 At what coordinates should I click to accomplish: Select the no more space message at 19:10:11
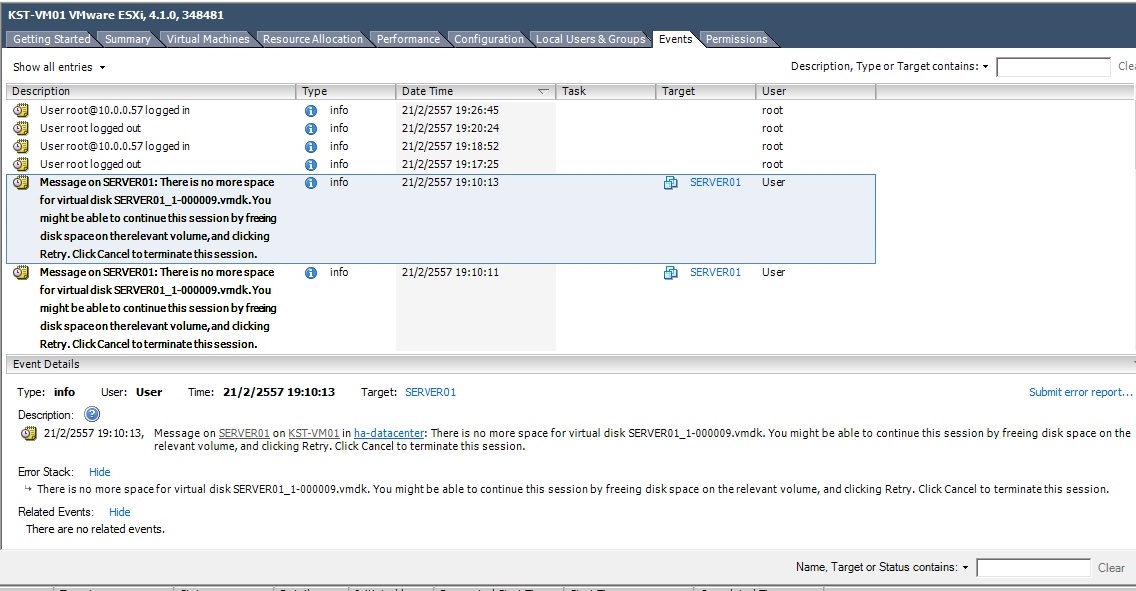pyautogui.click(x=158, y=308)
